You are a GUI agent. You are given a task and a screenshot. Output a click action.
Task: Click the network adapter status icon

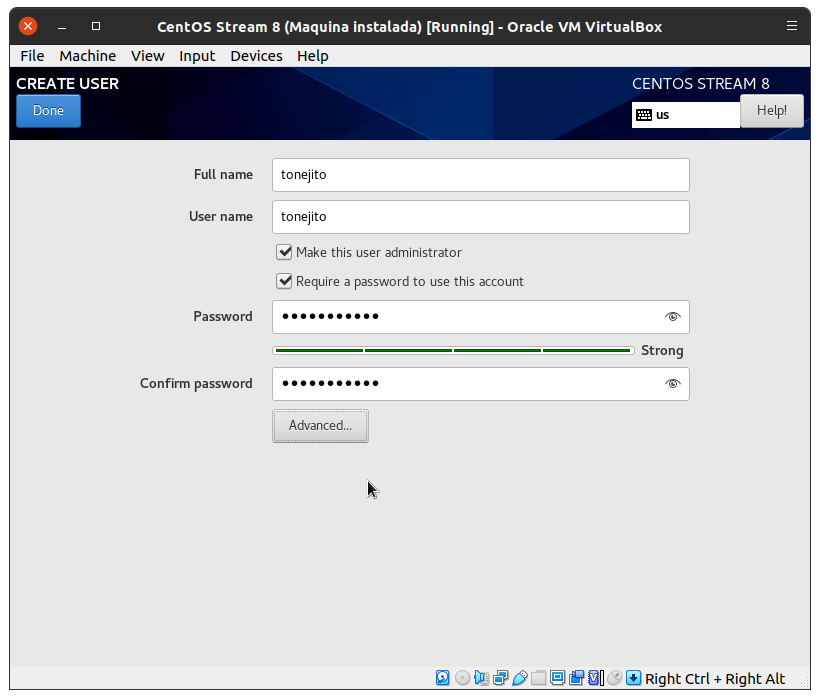500,678
